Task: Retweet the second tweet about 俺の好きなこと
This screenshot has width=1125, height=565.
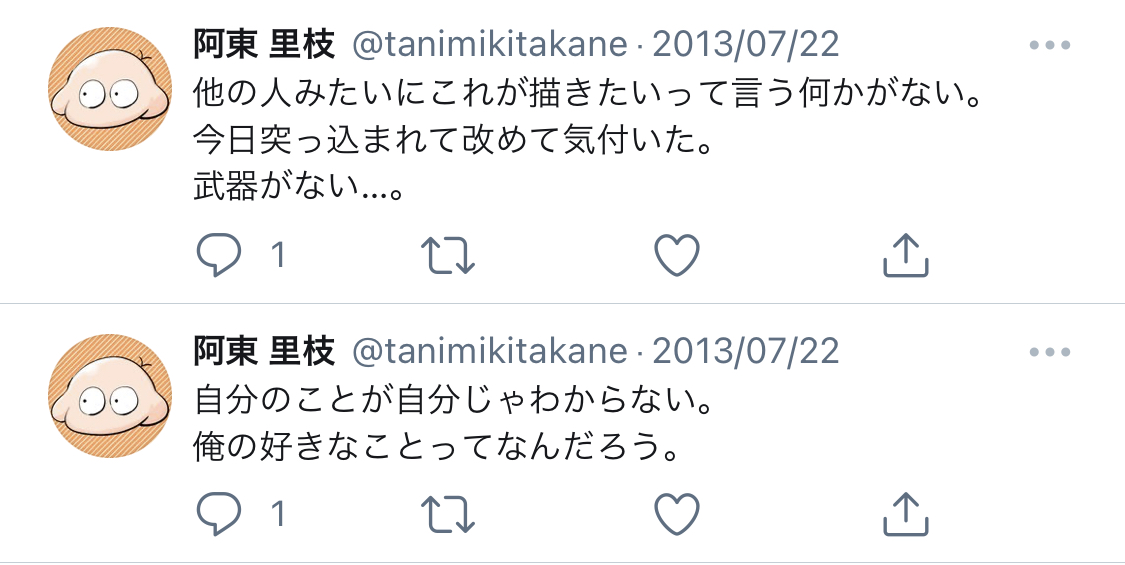Action: (449, 514)
